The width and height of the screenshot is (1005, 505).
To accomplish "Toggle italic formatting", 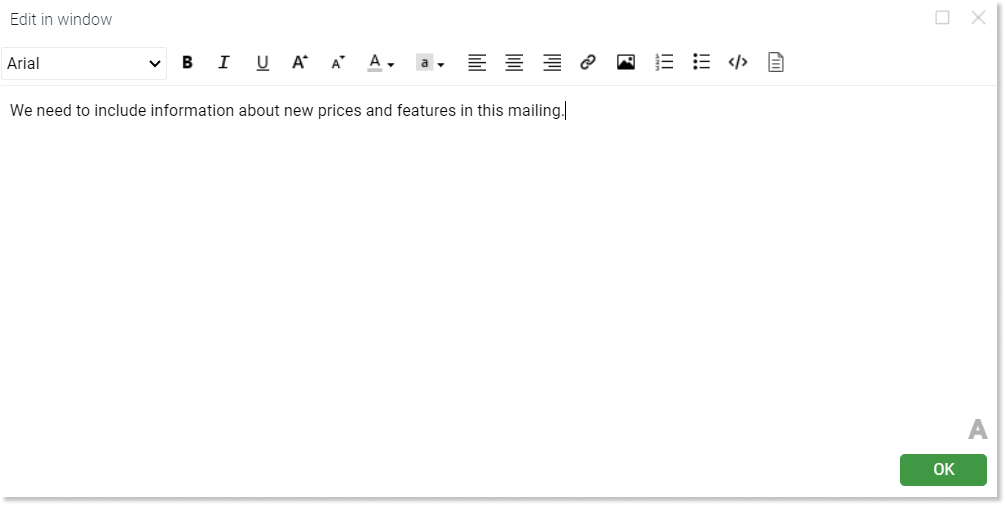I will pos(224,62).
